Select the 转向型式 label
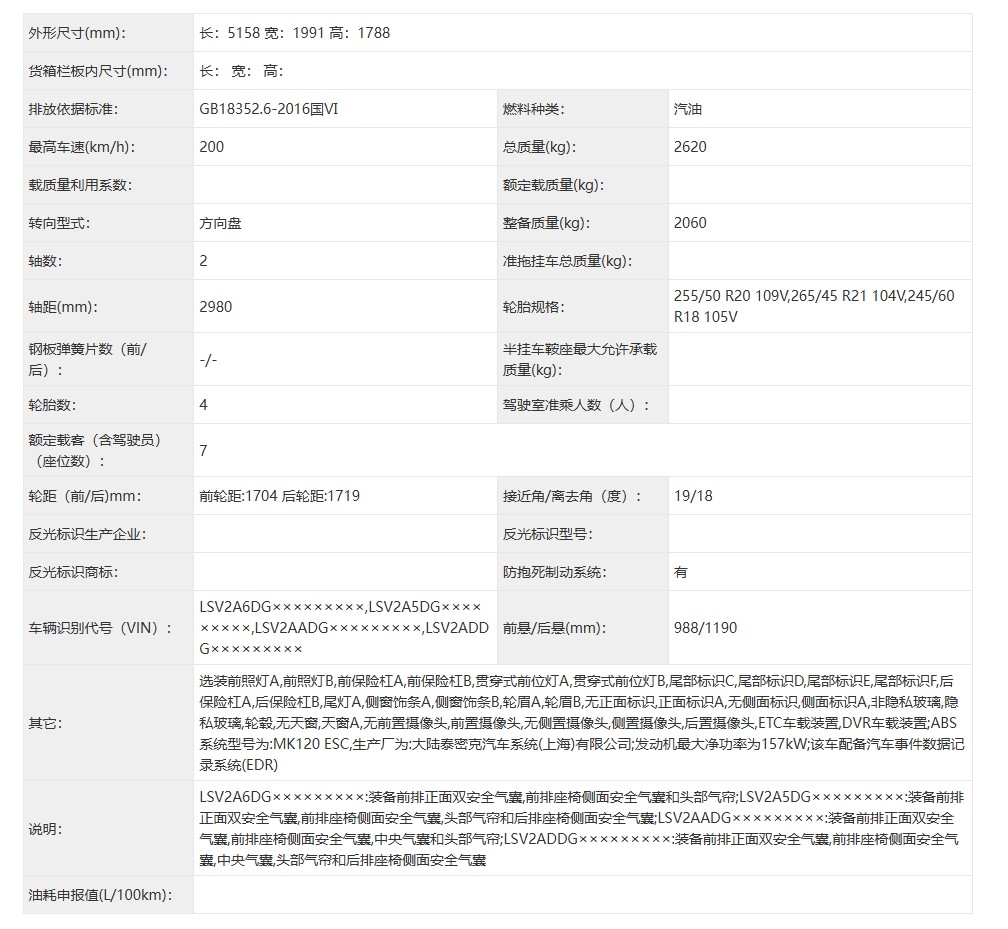The image size is (1008, 929). 59,223
